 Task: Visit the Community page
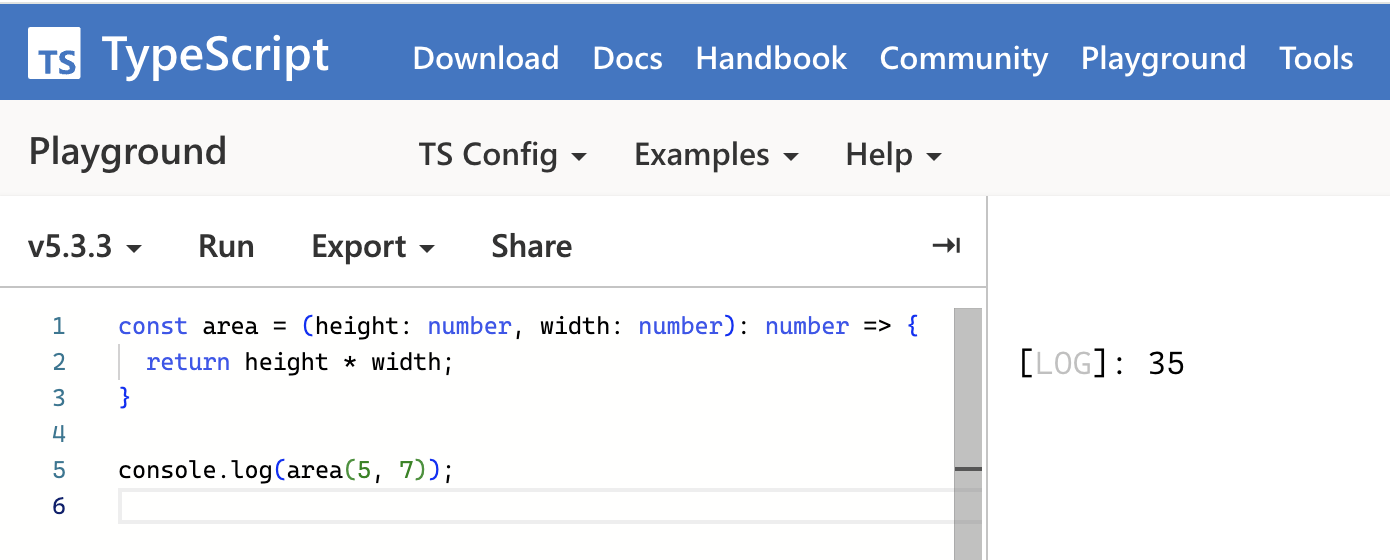pos(964,58)
